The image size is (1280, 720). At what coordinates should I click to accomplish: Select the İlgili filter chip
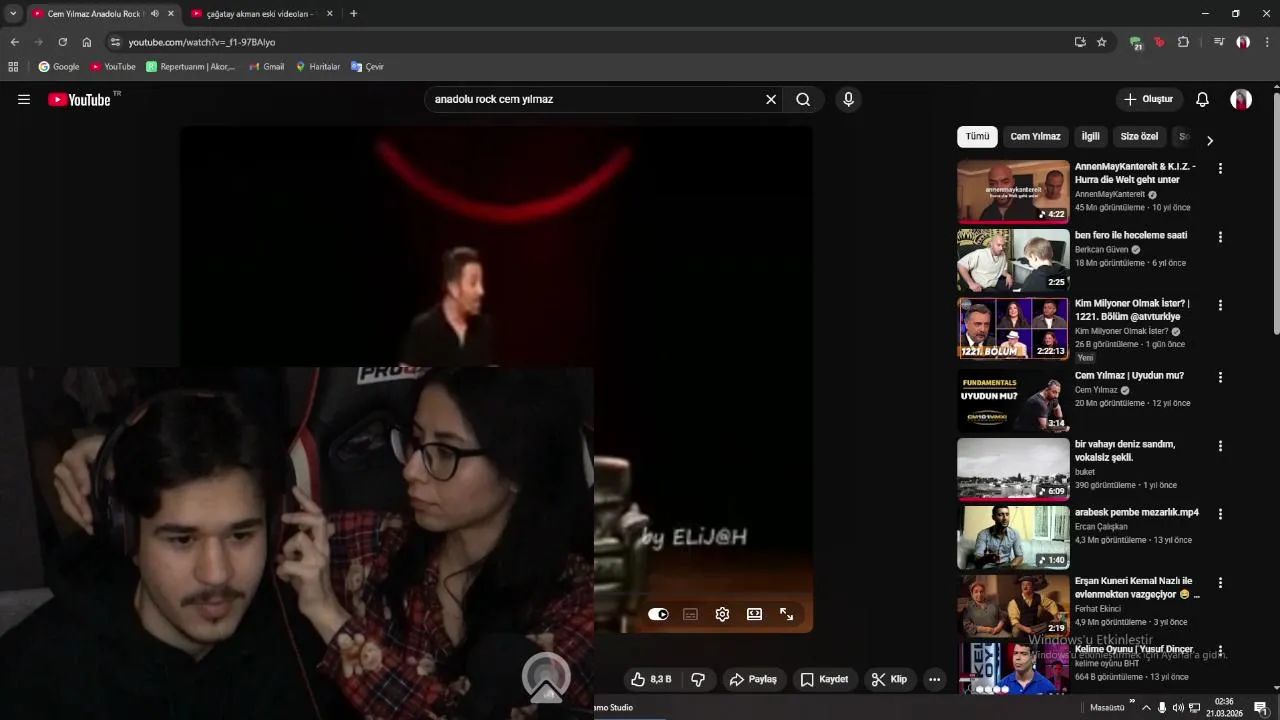point(1090,136)
